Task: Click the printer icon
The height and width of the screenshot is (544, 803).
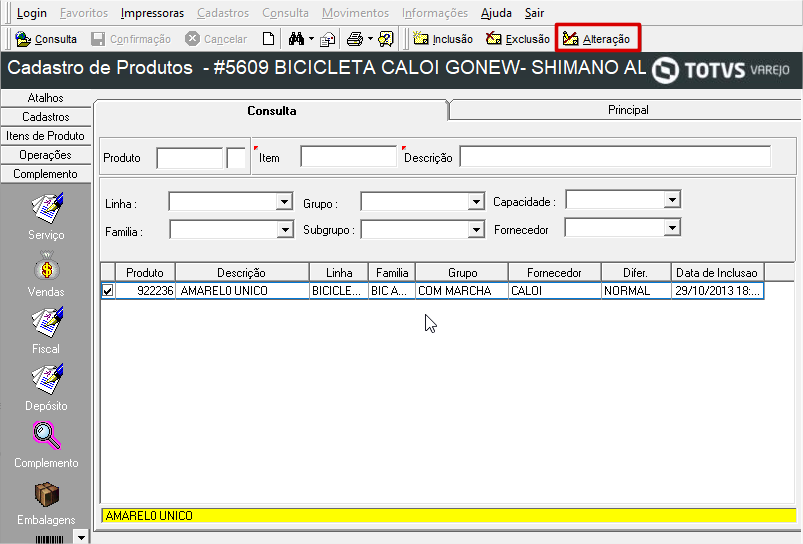Action: [355, 39]
